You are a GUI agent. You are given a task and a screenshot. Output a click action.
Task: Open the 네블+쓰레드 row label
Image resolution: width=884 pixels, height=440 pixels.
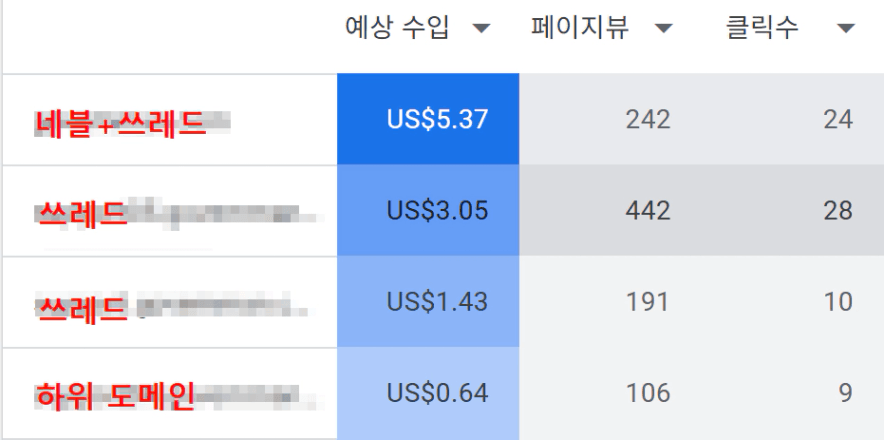pos(120,122)
